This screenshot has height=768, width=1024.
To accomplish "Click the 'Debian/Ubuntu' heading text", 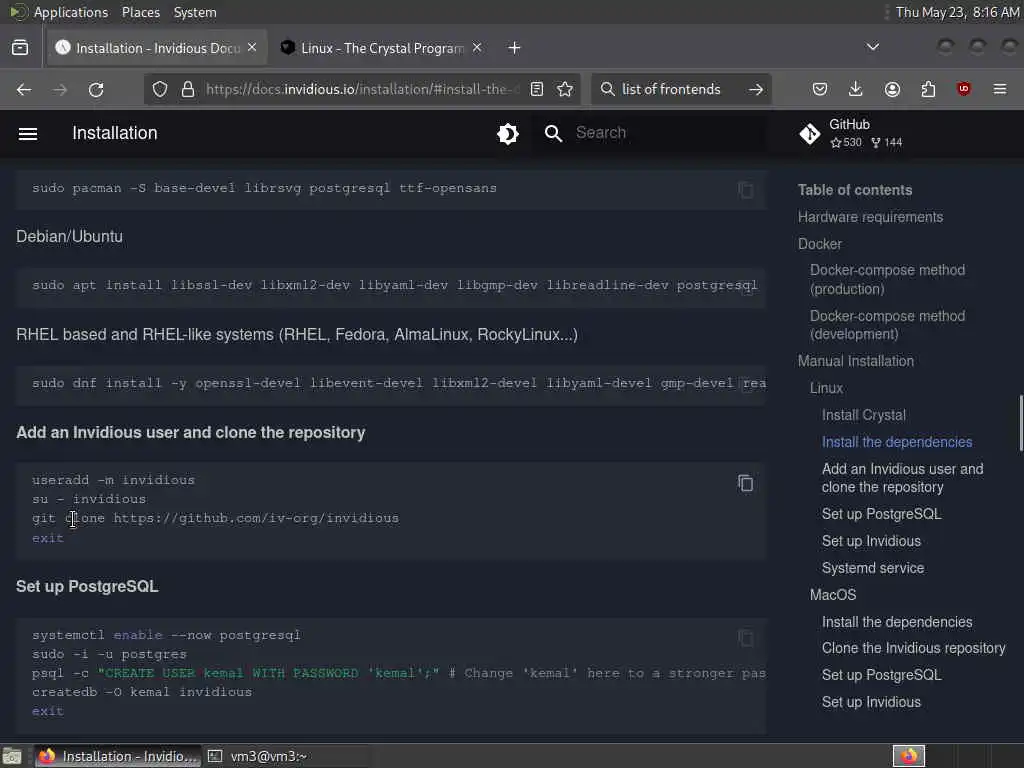I will (69, 236).
